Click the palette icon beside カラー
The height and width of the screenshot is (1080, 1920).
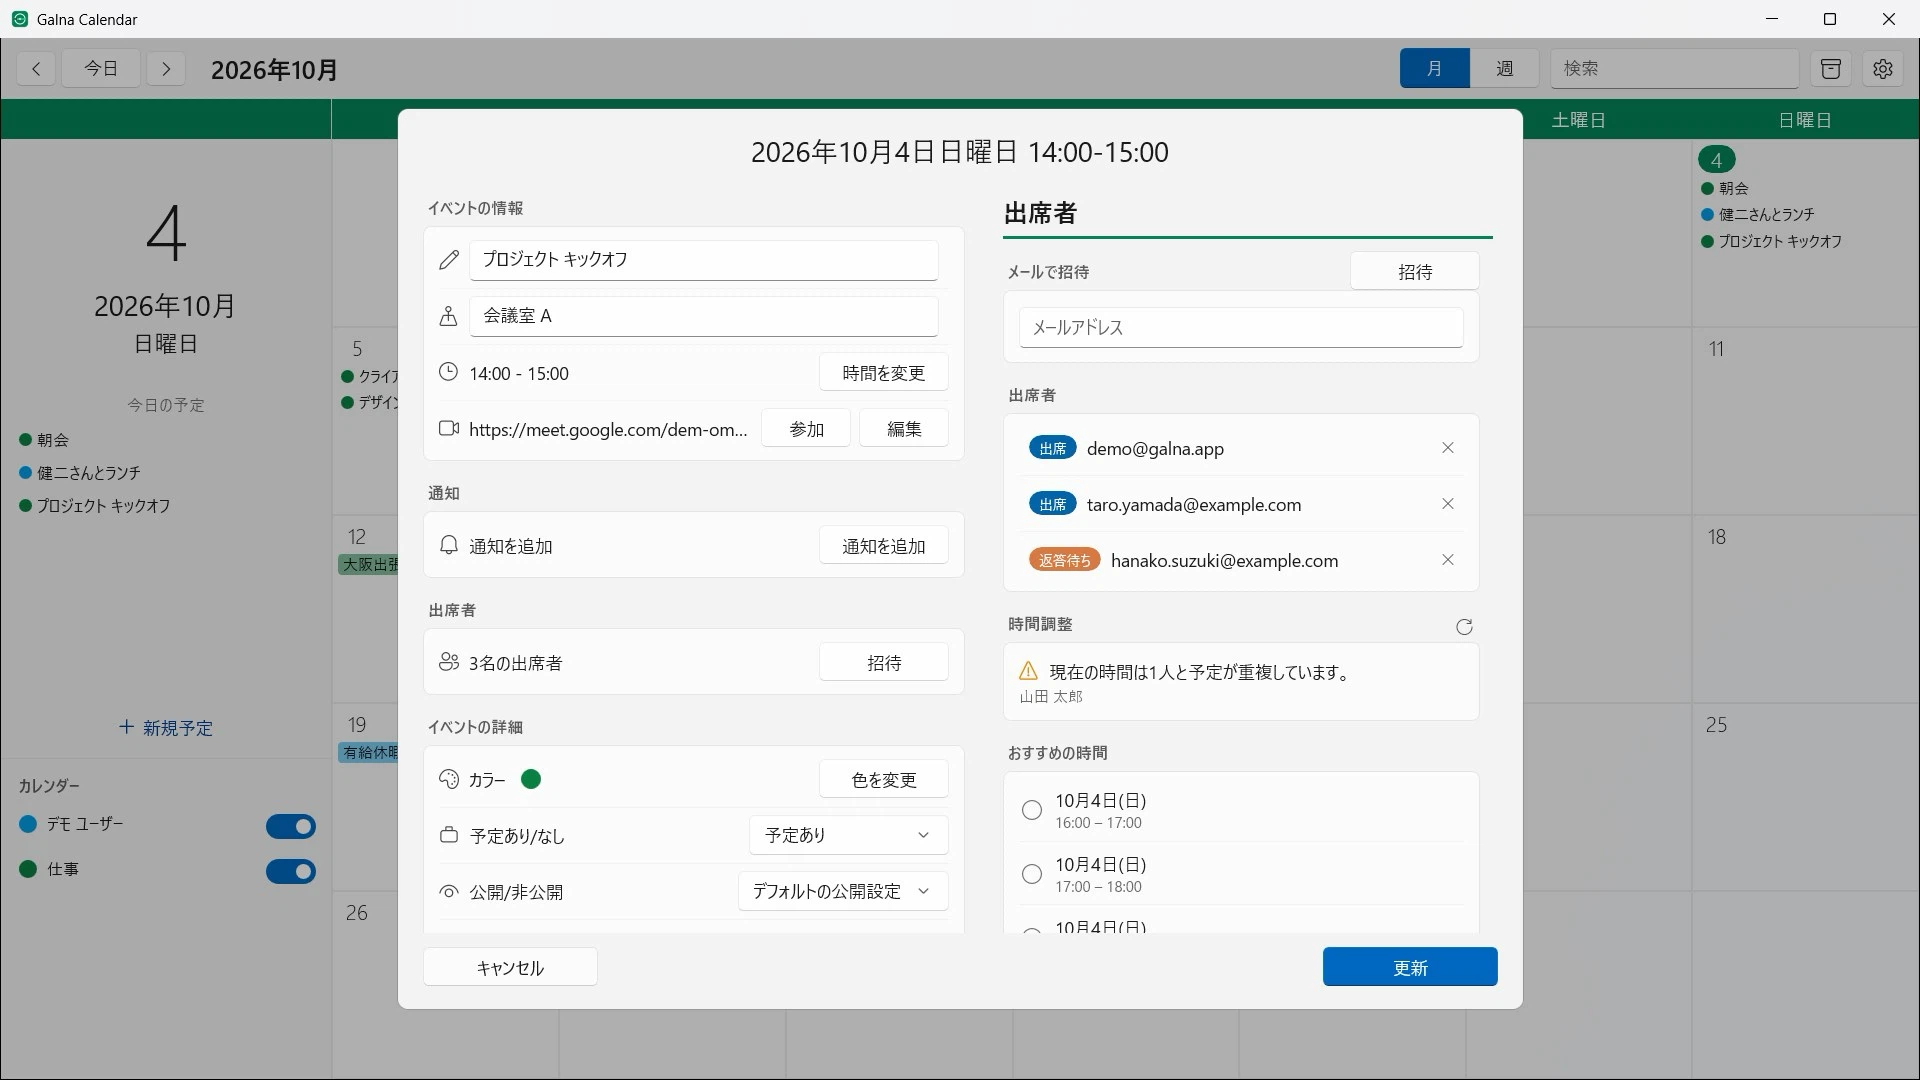tap(449, 779)
